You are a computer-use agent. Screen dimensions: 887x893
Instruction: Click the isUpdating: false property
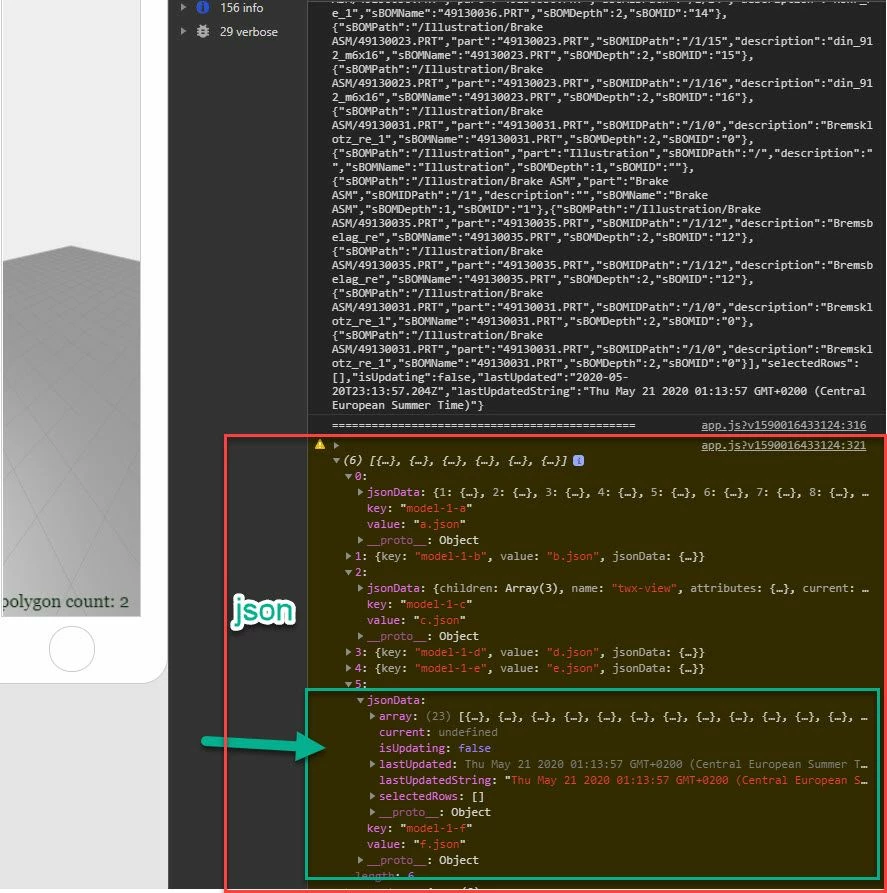click(x=435, y=748)
